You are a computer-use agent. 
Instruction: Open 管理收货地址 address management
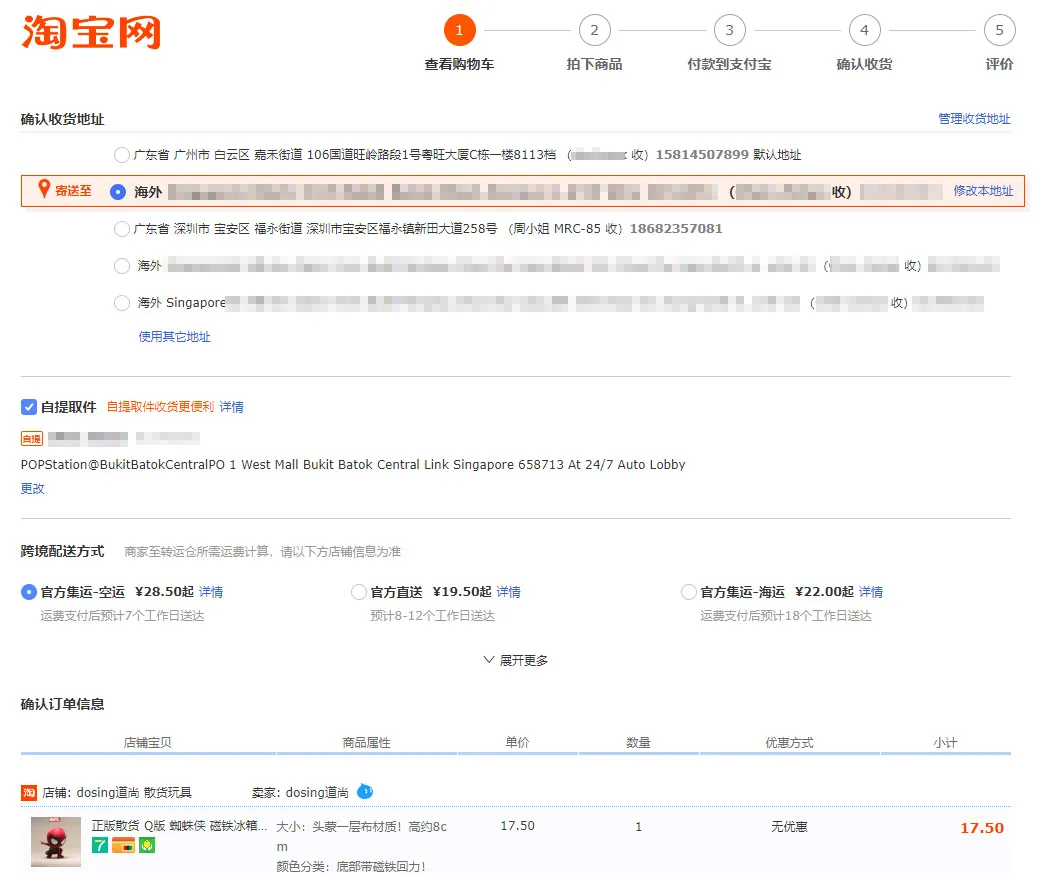pos(974,117)
